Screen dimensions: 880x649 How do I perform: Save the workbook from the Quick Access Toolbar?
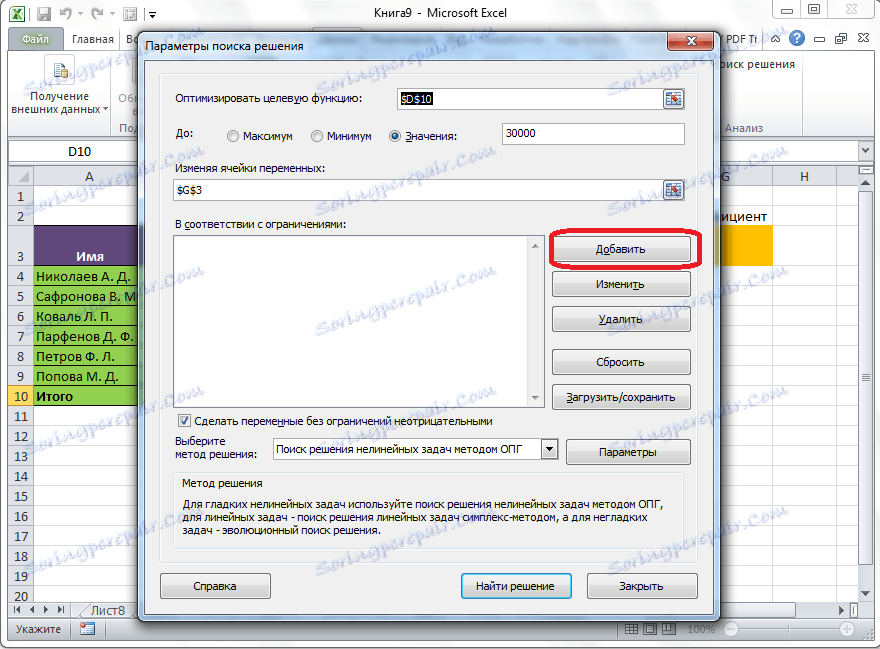(x=44, y=14)
